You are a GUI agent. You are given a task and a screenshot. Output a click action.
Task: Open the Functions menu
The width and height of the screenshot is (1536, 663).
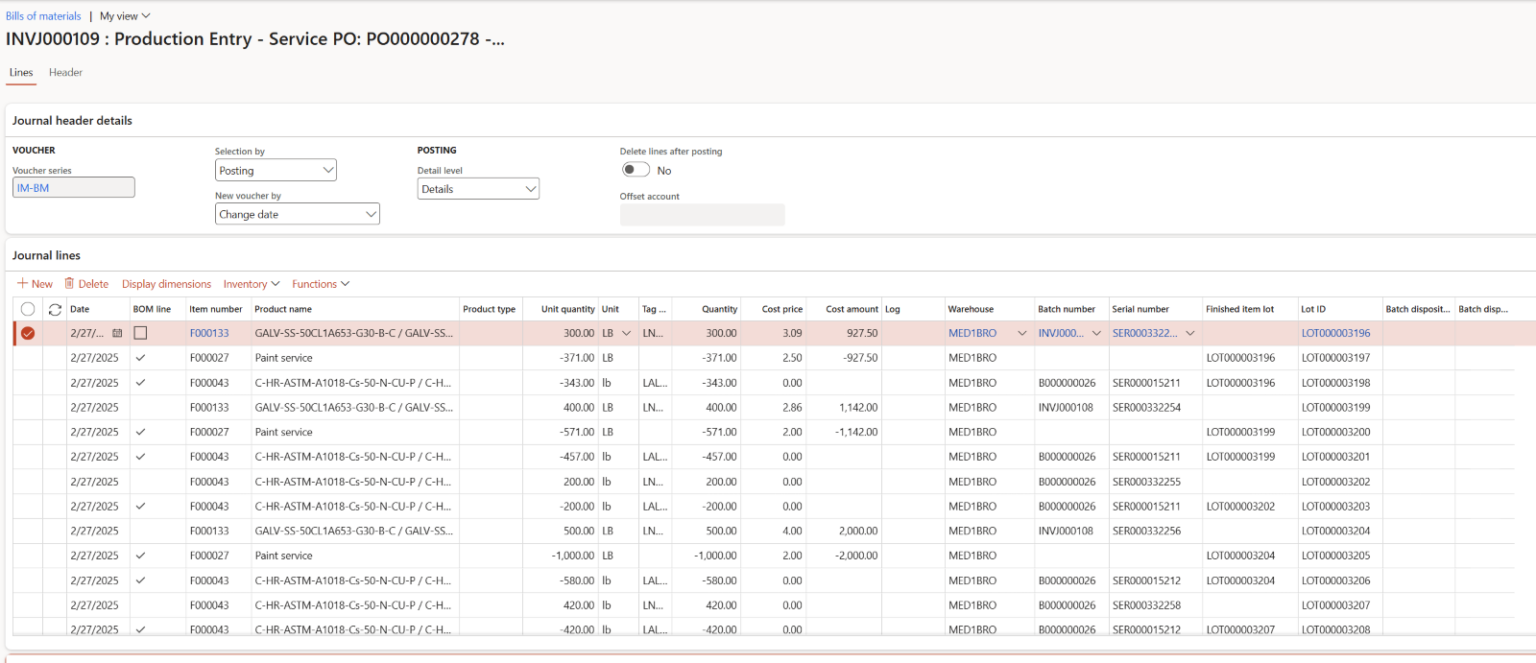(320, 283)
